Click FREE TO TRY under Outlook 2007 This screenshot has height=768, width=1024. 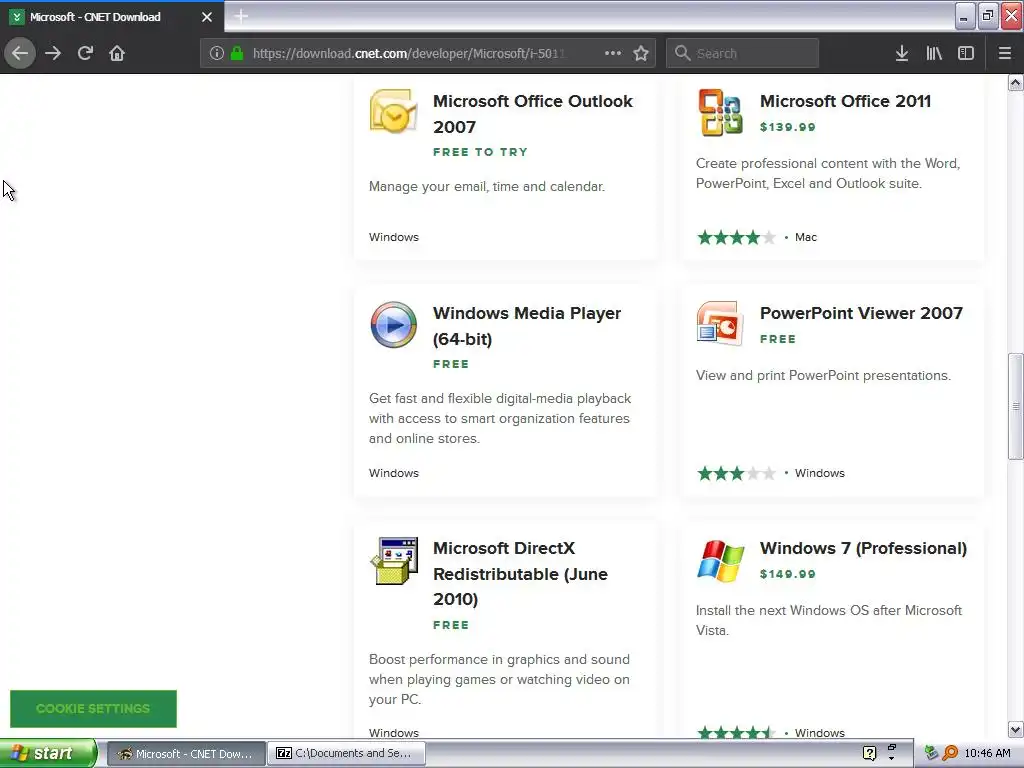[x=480, y=152]
